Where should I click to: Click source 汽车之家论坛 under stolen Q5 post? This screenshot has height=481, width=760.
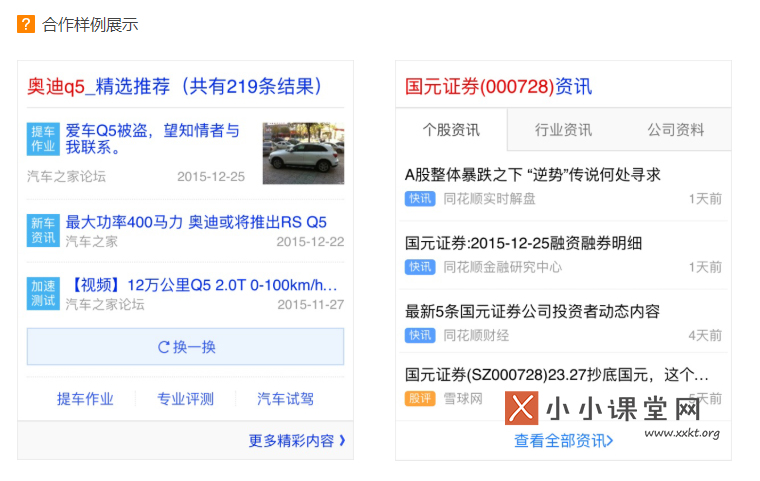66,176
